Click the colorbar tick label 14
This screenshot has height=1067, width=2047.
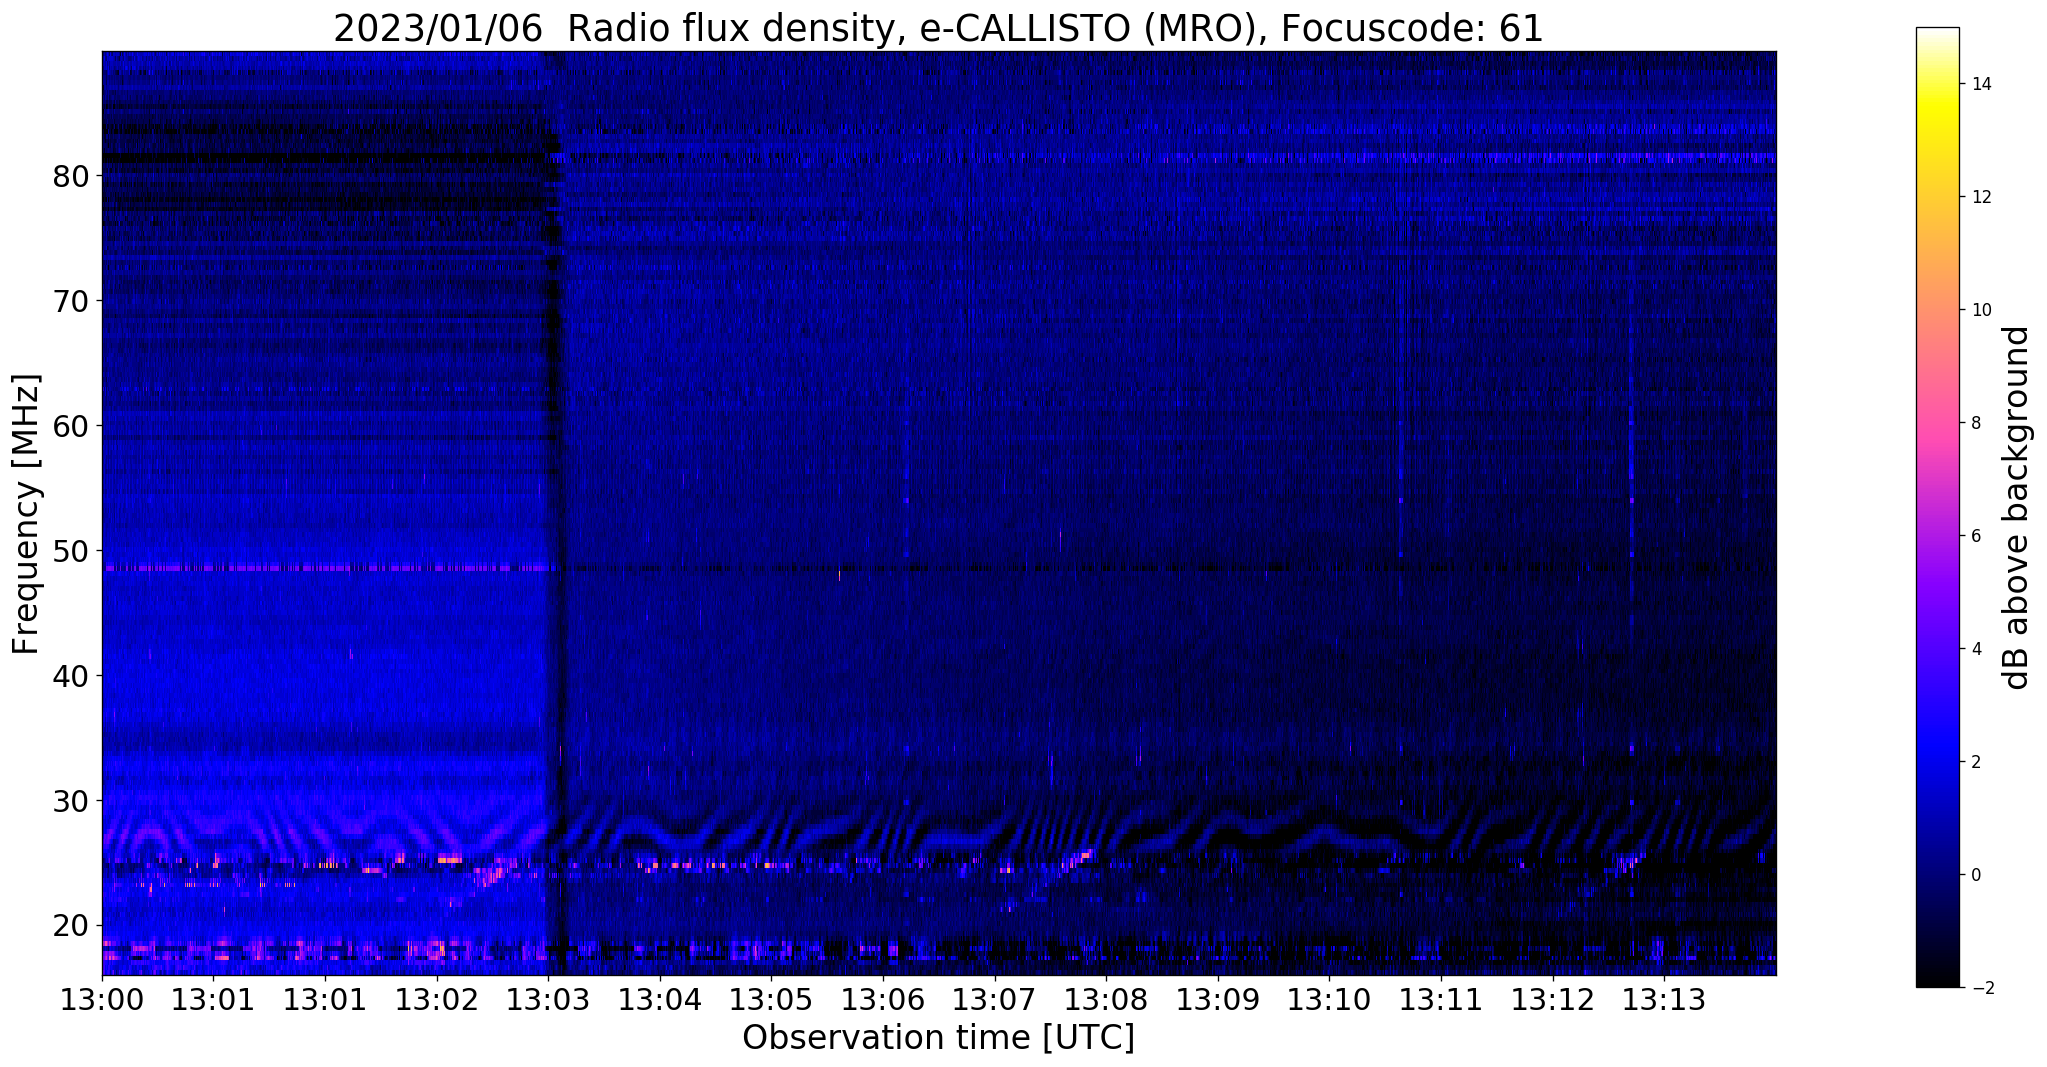coord(1980,84)
